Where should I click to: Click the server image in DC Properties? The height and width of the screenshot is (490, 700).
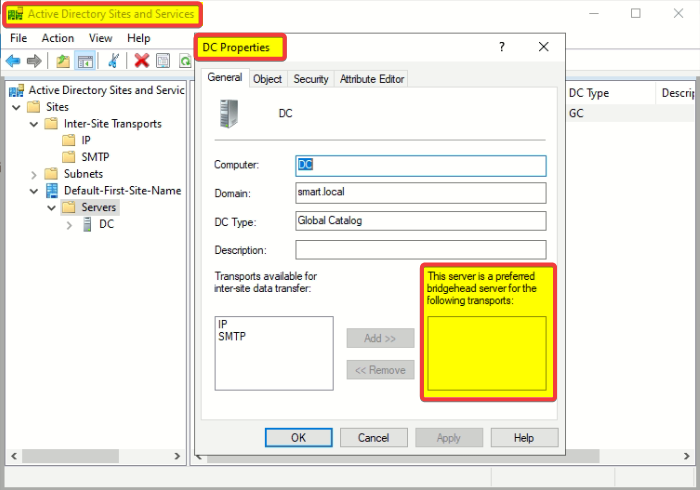(229, 113)
